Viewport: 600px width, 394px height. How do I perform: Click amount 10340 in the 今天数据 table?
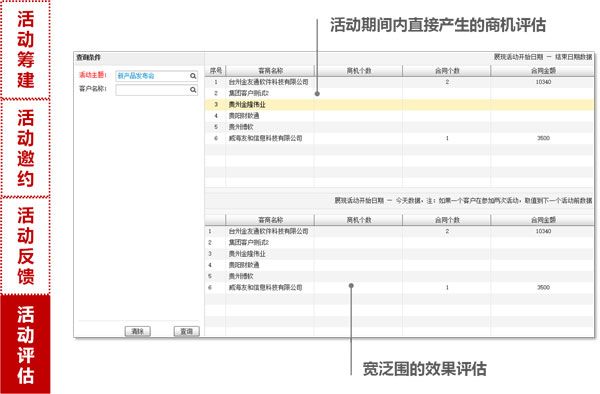coord(543,231)
